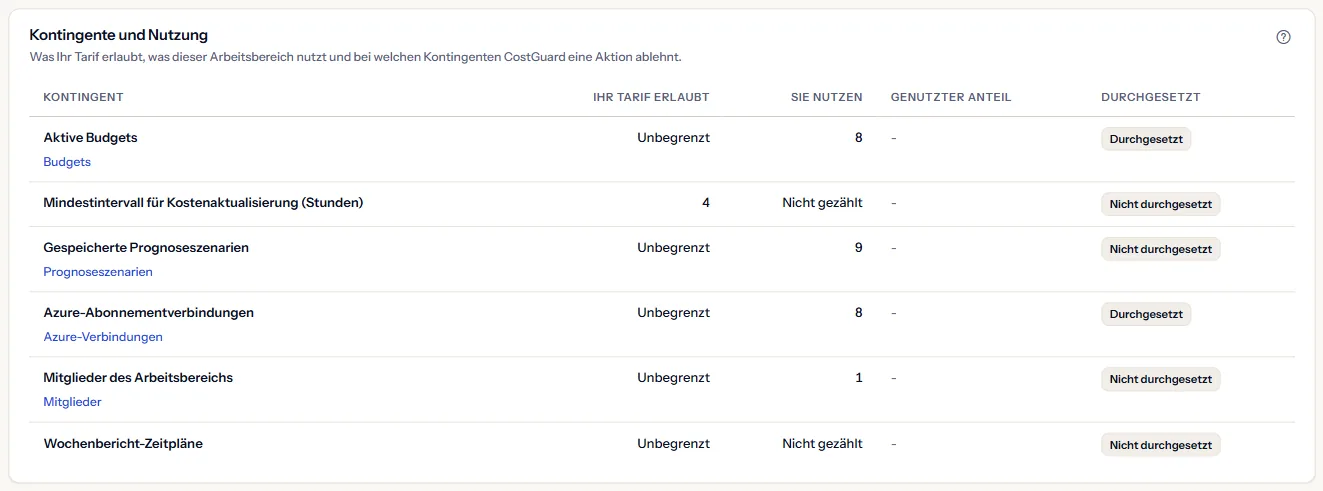
Task: Select the Ihr Tarif erlaubt column header
Action: (x=651, y=97)
